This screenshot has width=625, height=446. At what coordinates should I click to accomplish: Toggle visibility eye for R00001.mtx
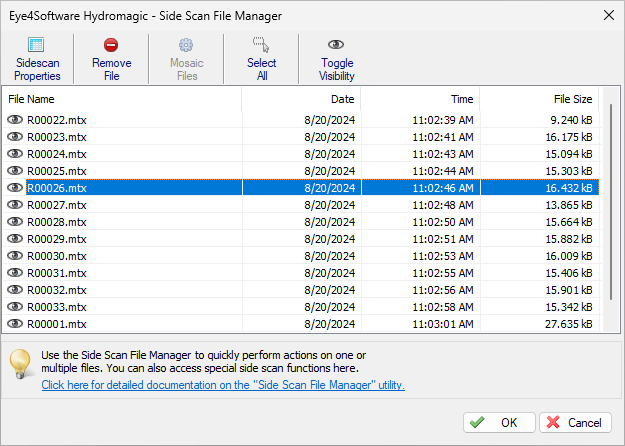tap(15, 324)
